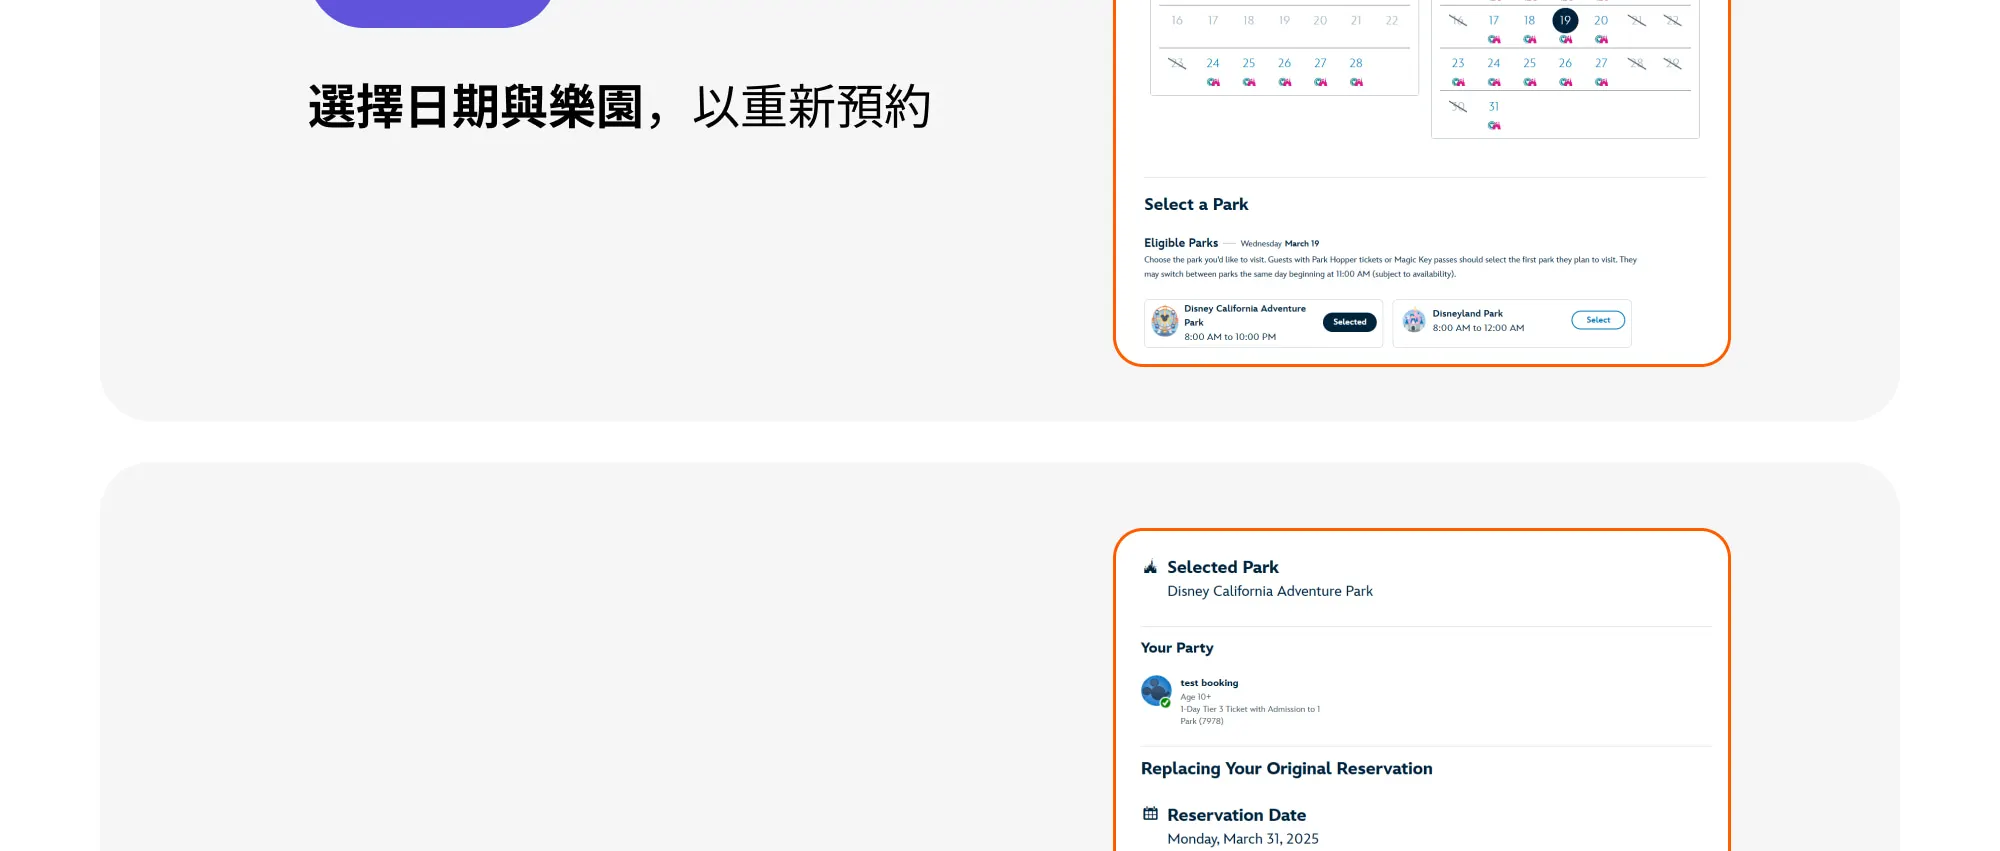Pick date 26 in the calendar ending on 28
Viewport: 2000px width, 851px height.
click(x=1284, y=63)
